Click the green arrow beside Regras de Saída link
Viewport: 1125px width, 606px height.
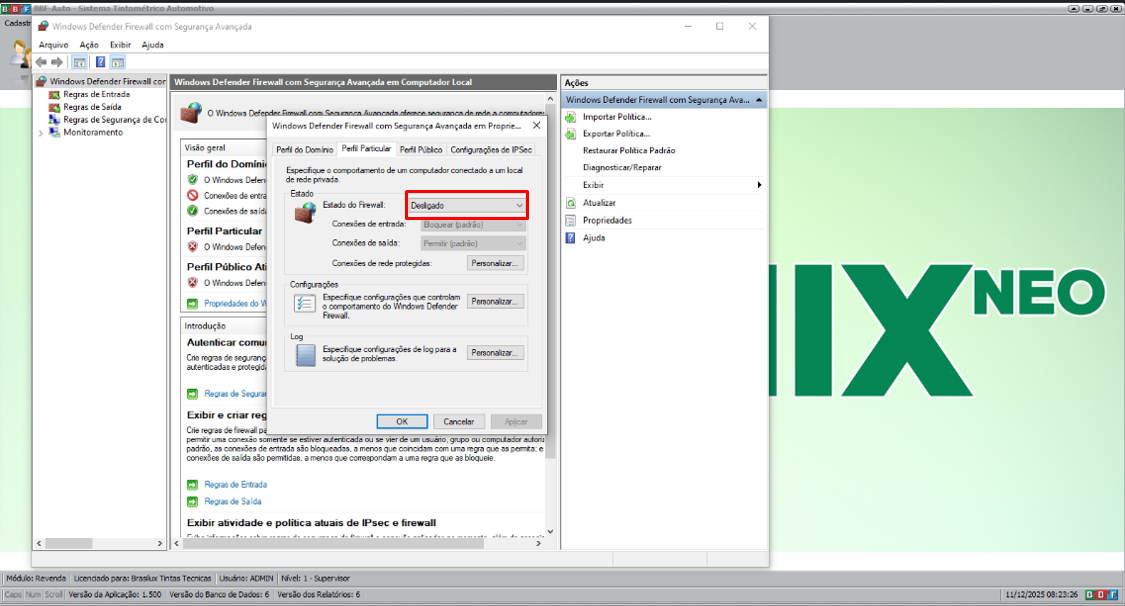tap(192, 502)
